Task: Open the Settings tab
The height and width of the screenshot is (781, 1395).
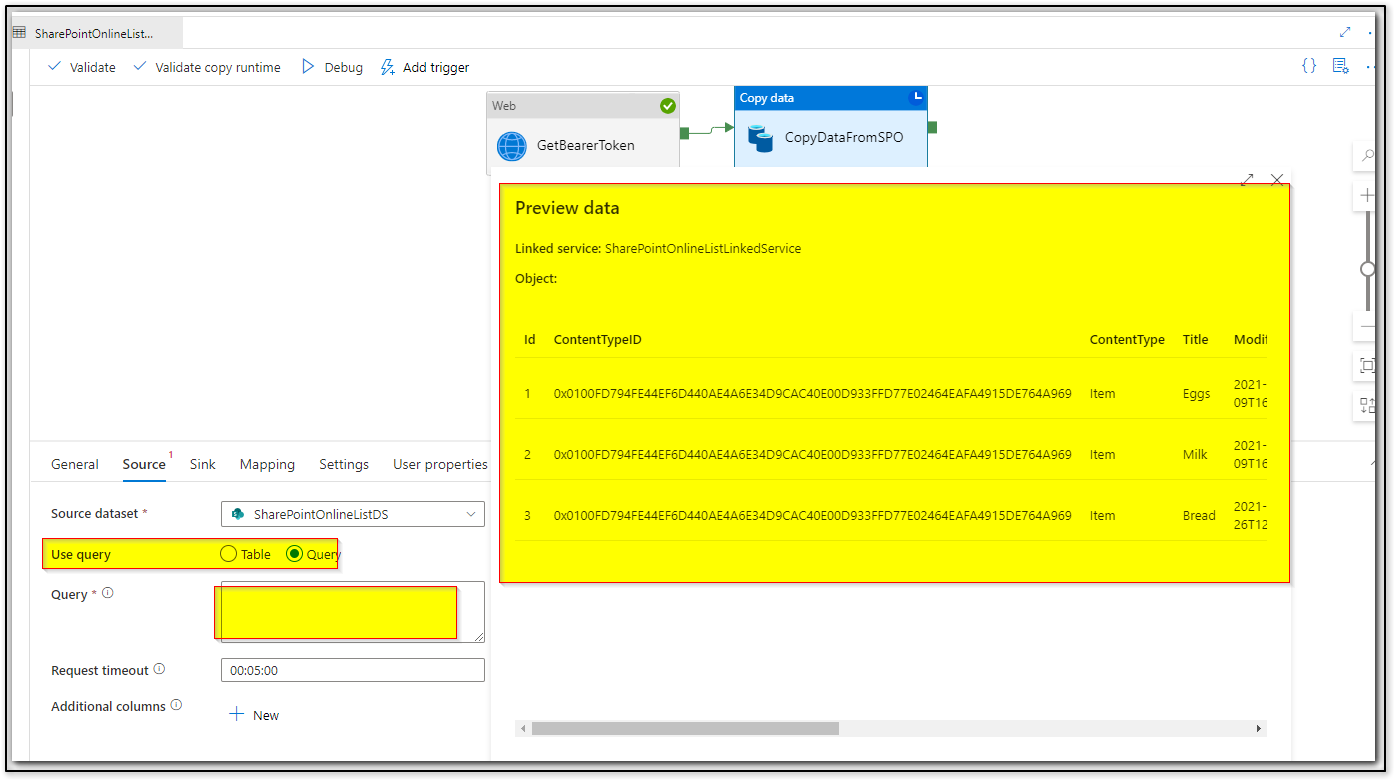Action: [344, 464]
